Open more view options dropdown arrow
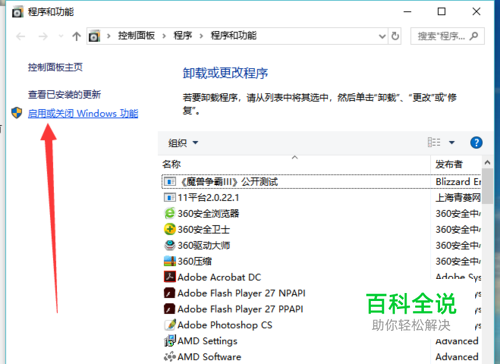Image resolution: width=500 pixels, height=364 pixels. [452, 143]
